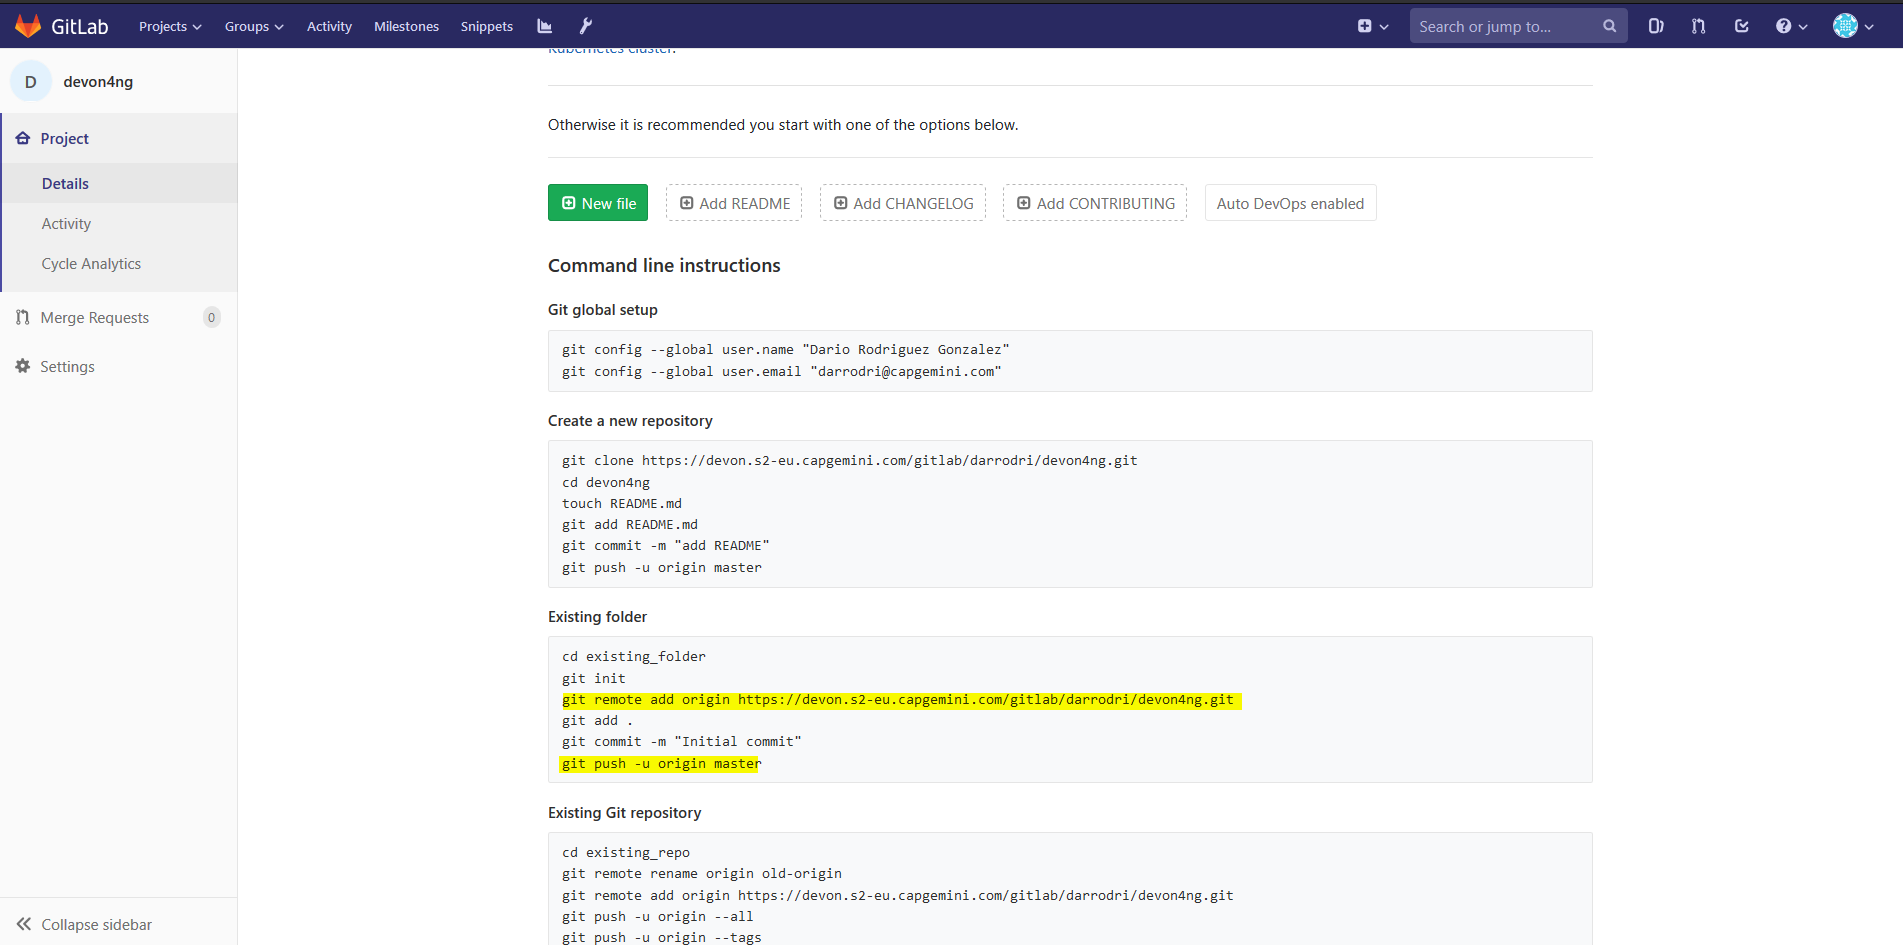Open the Todos checkmark icon
Screen dimensions: 1903x945
click(x=1742, y=26)
